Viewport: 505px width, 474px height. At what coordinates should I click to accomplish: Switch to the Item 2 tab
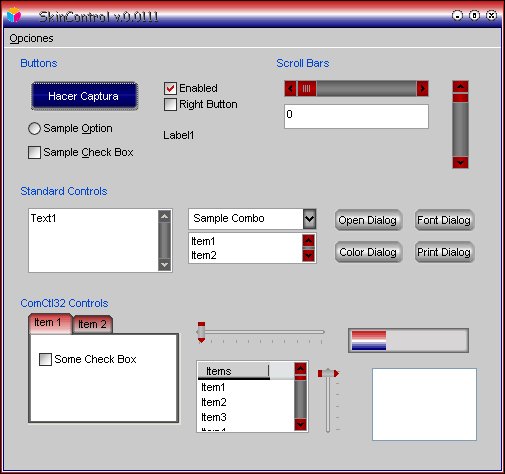(x=92, y=324)
